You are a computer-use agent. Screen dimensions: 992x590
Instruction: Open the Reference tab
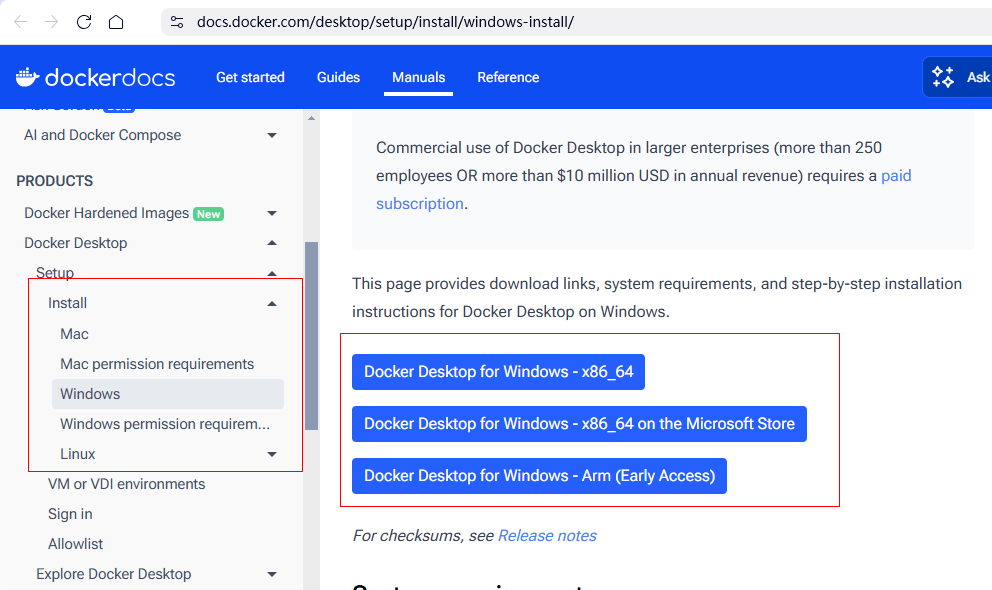[508, 77]
